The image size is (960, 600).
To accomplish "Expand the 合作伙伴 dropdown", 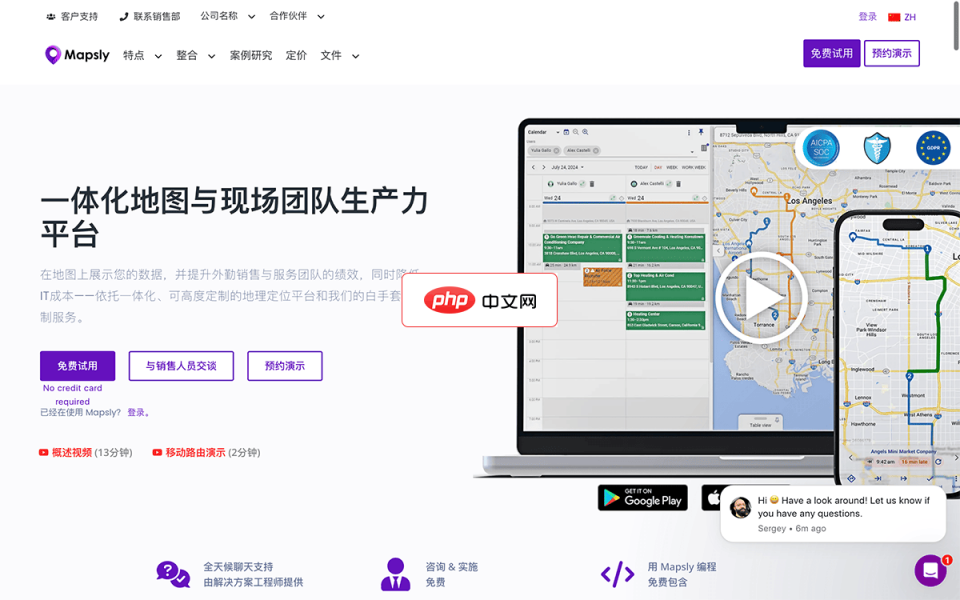I will click(297, 17).
